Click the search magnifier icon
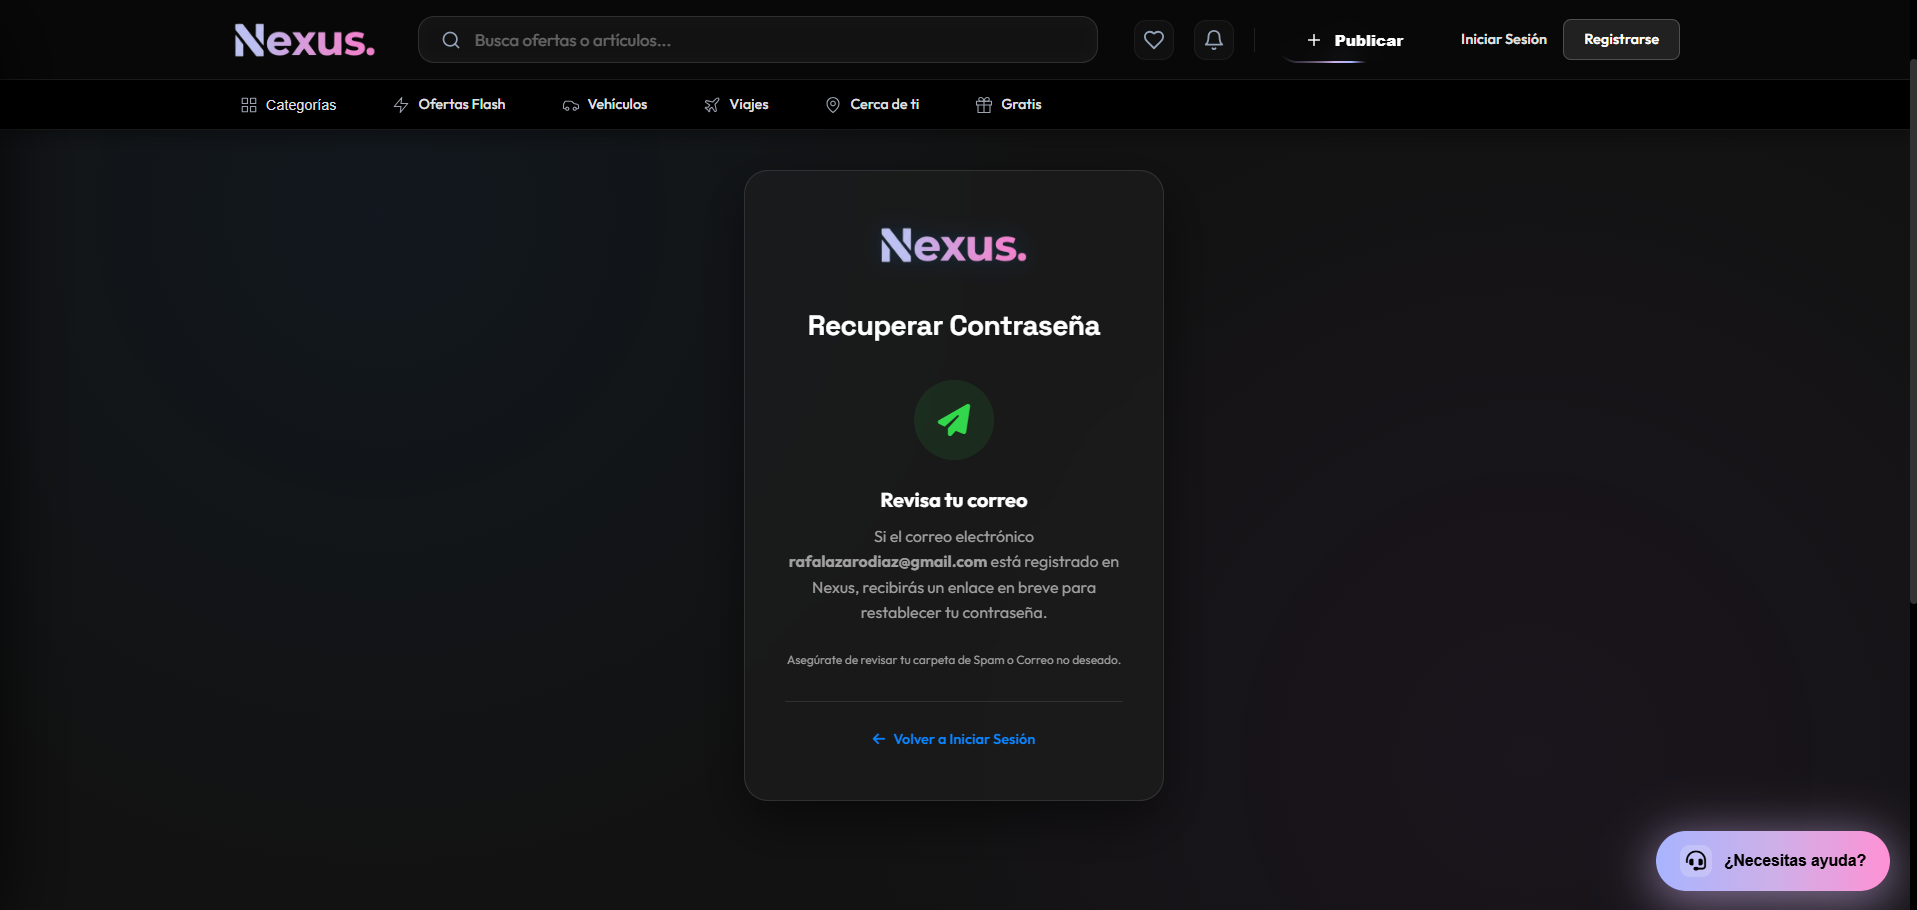Image resolution: width=1917 pixels, height=910 pixels. [x=451, y=40]
